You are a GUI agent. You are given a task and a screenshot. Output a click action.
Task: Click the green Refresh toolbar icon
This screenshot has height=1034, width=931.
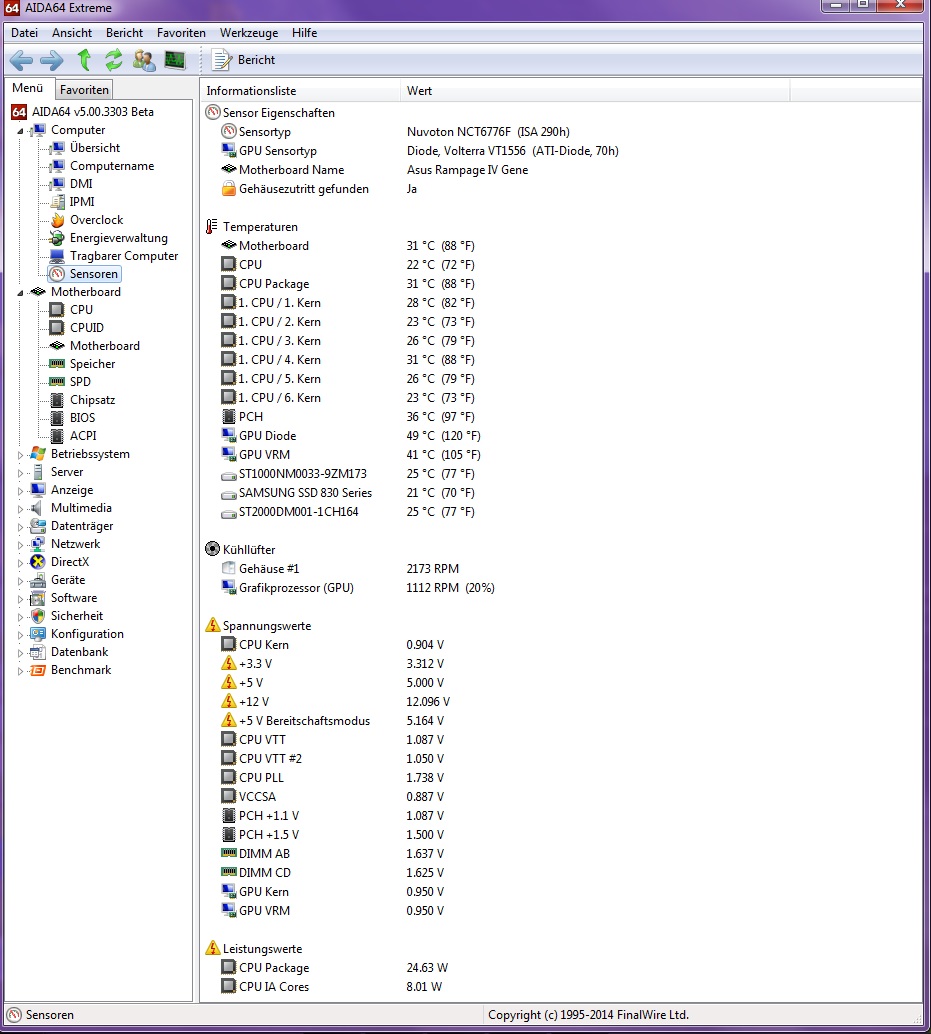pyautogui.click(x=113, y=60)
